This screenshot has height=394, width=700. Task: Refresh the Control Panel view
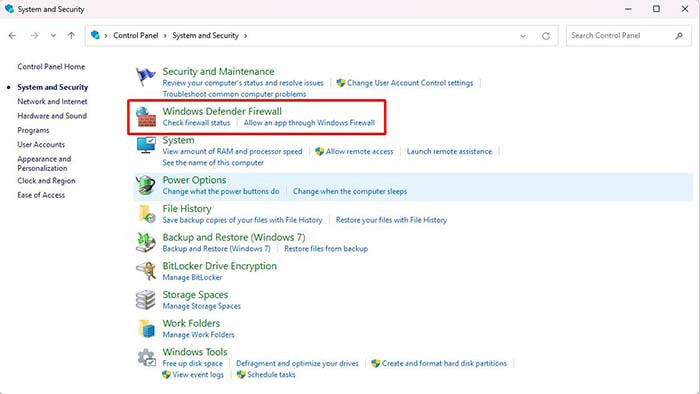pos(546,36)
